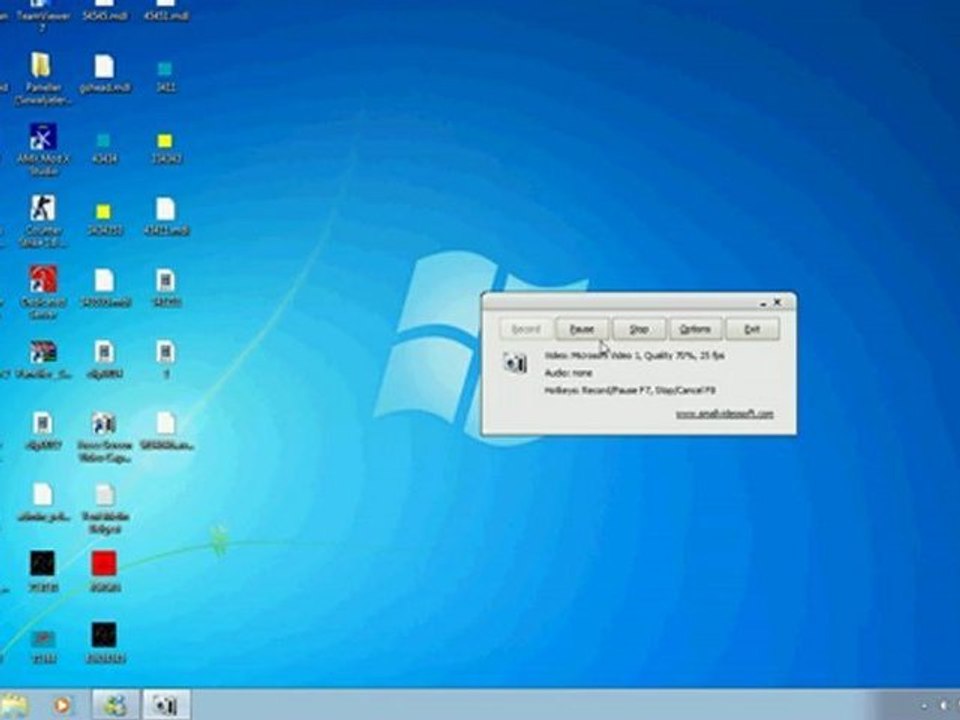Click the "Audio: none" text line
The width and height of the screenshot is (960, 720).
tap(568, 372)
